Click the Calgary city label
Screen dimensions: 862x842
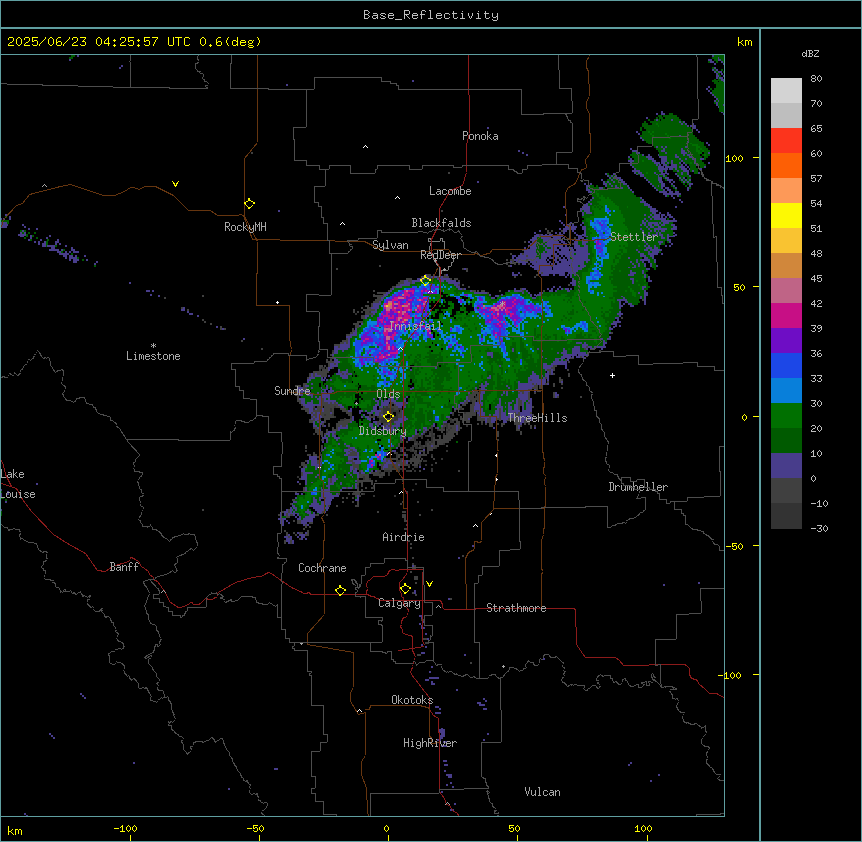[x=400, y=603]
